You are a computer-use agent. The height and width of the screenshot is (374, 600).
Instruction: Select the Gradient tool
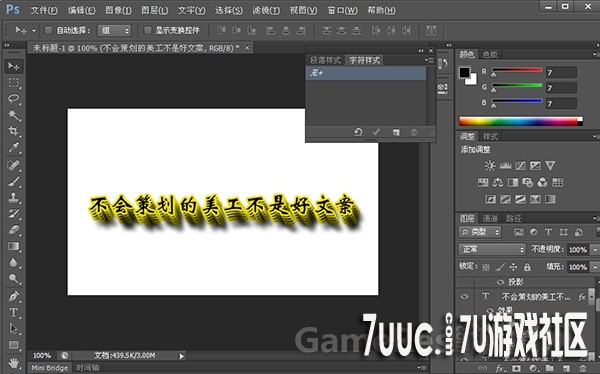[14, 246]
